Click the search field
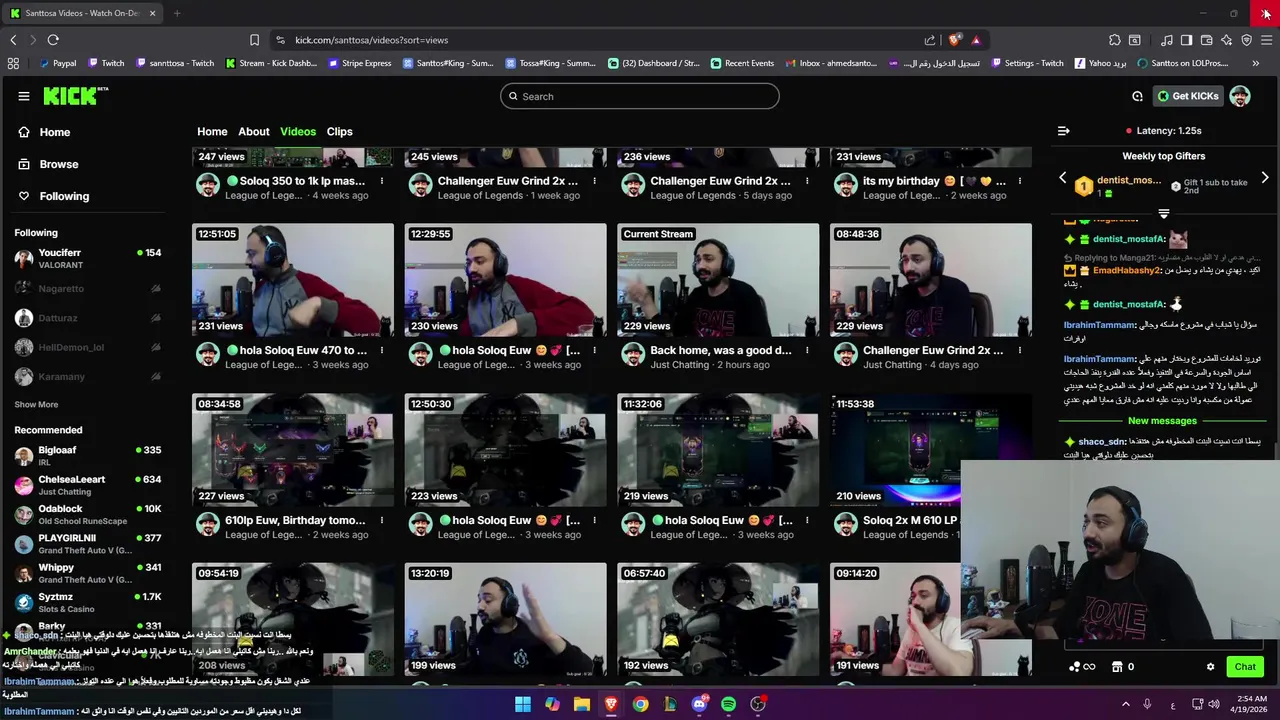This screenshot has width=1280, height=720. [x=640, y=96]
